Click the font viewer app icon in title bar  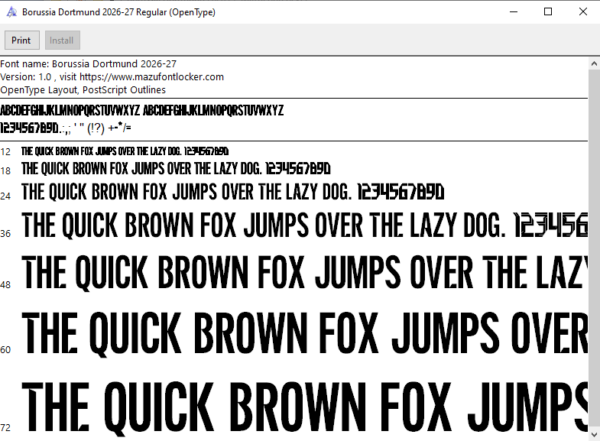pos(12,12)
